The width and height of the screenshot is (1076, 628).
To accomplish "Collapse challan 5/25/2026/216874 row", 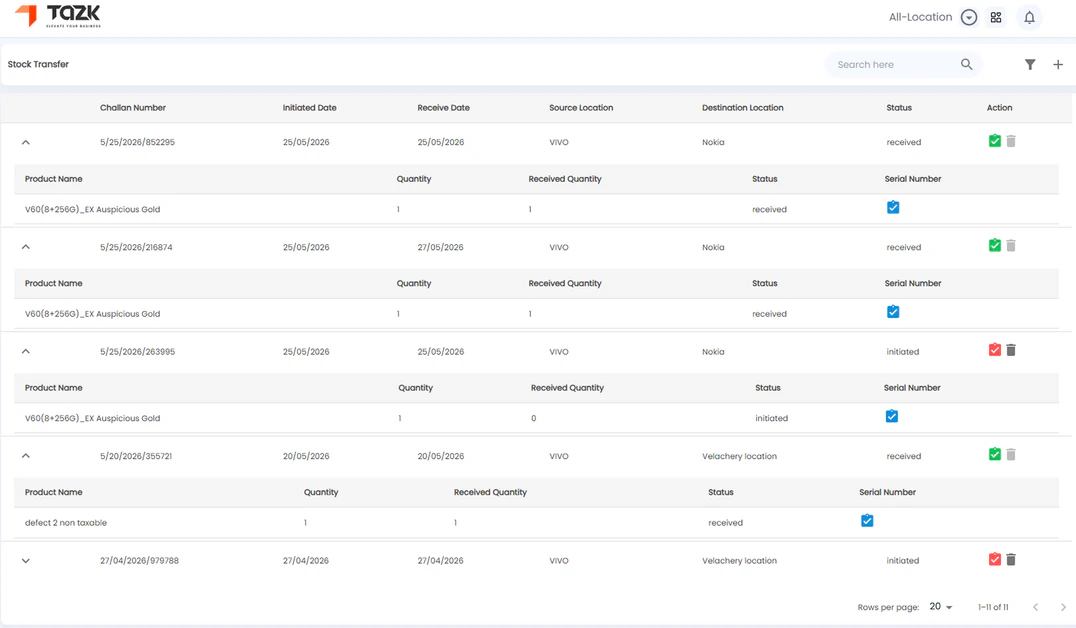I will click(25, 246).
